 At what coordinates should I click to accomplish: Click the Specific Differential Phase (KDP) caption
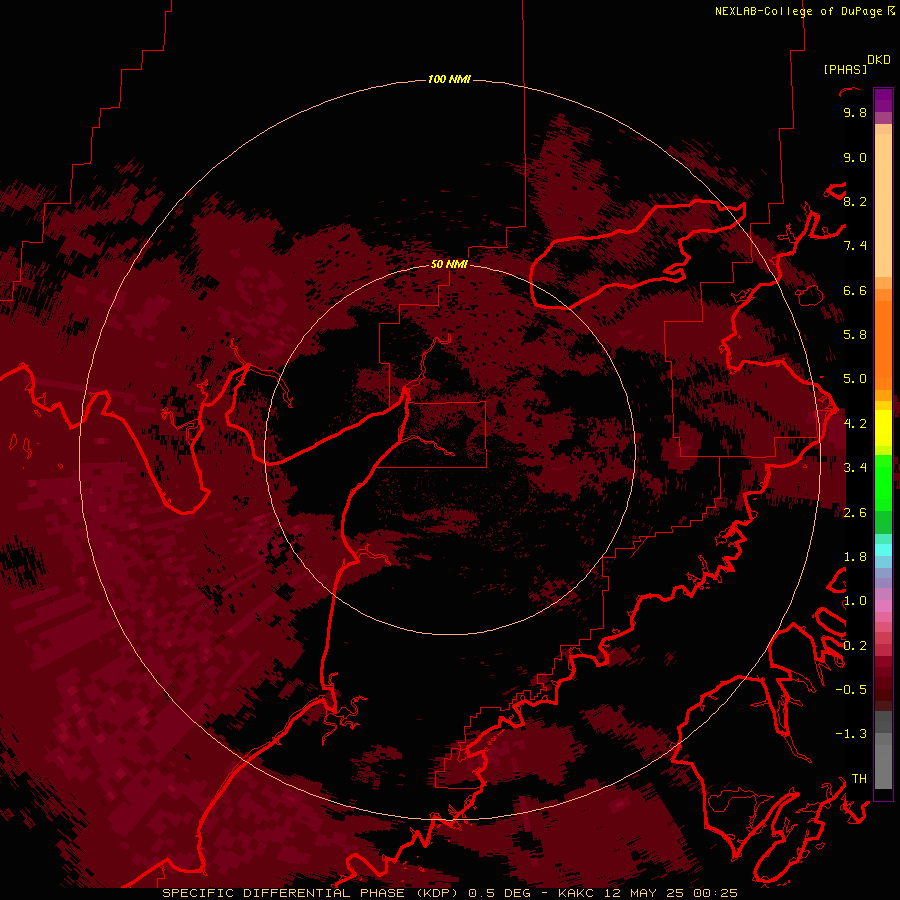tap(312, 893)
